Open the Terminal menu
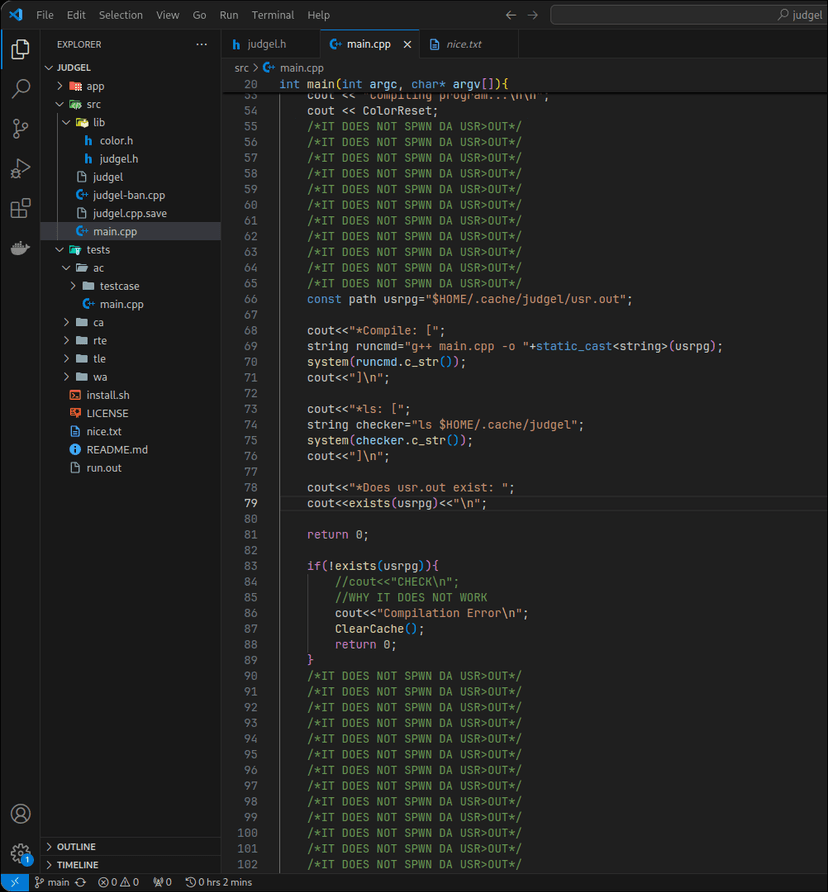Screen dimensions: 828x892 (272, 15)
